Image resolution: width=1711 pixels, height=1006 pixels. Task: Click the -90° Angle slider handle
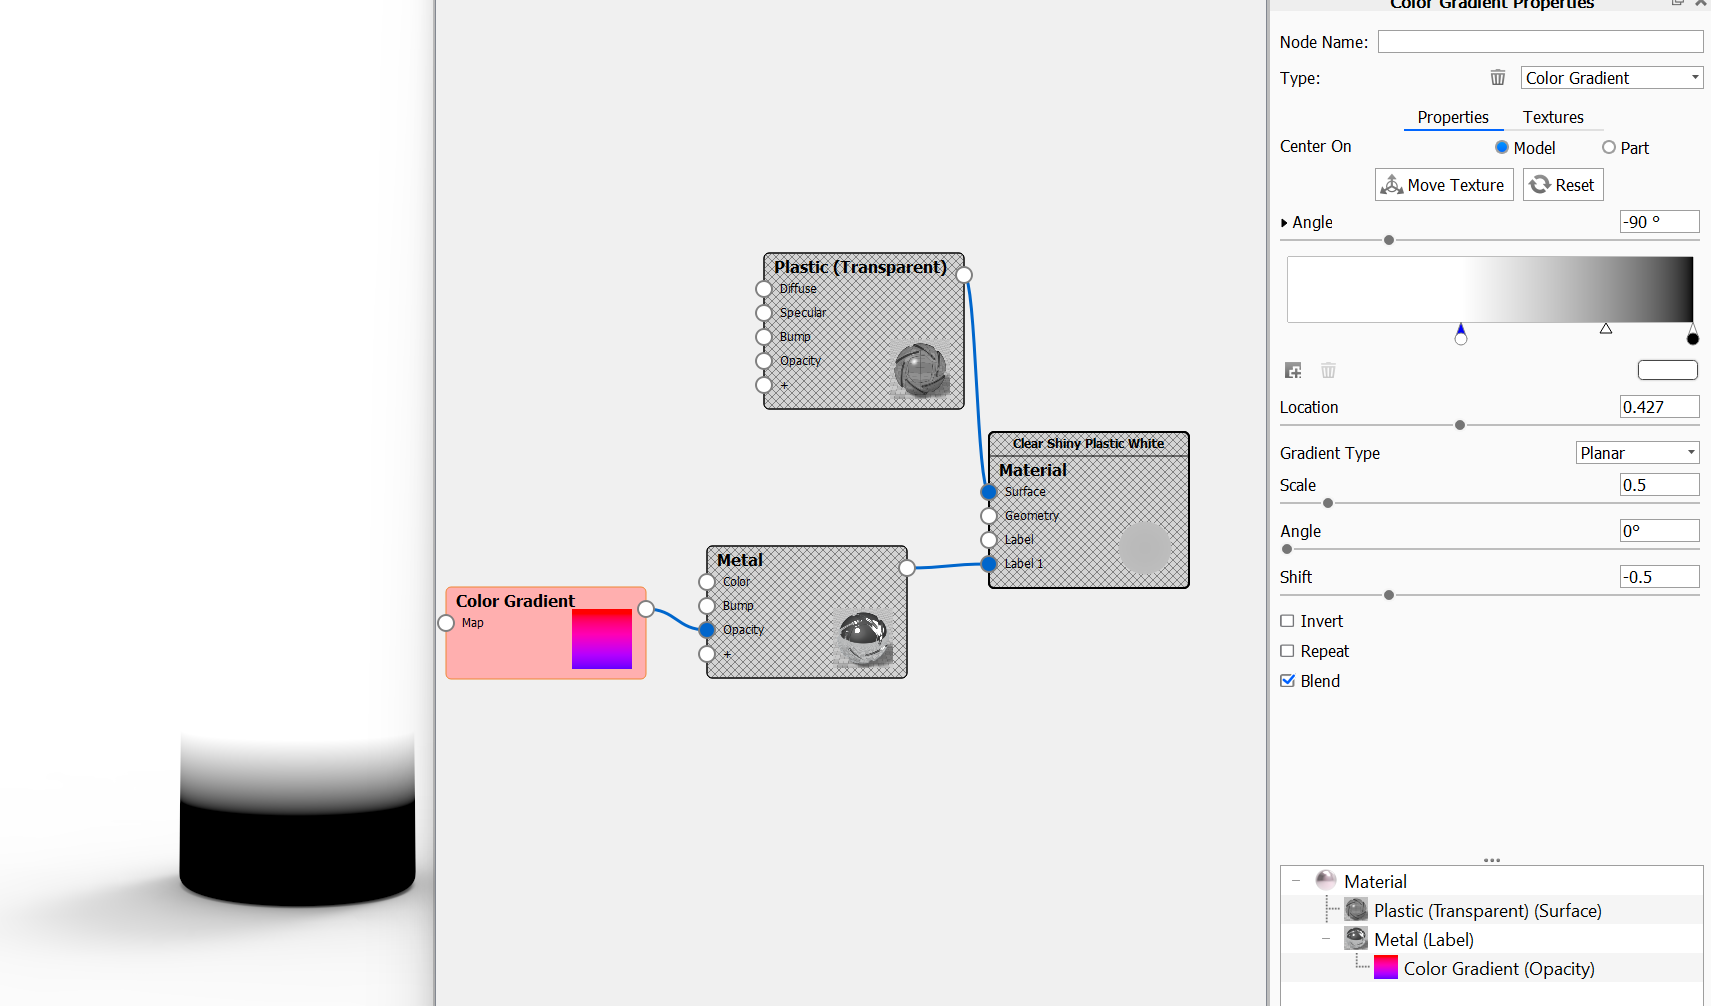[1389, 240]
